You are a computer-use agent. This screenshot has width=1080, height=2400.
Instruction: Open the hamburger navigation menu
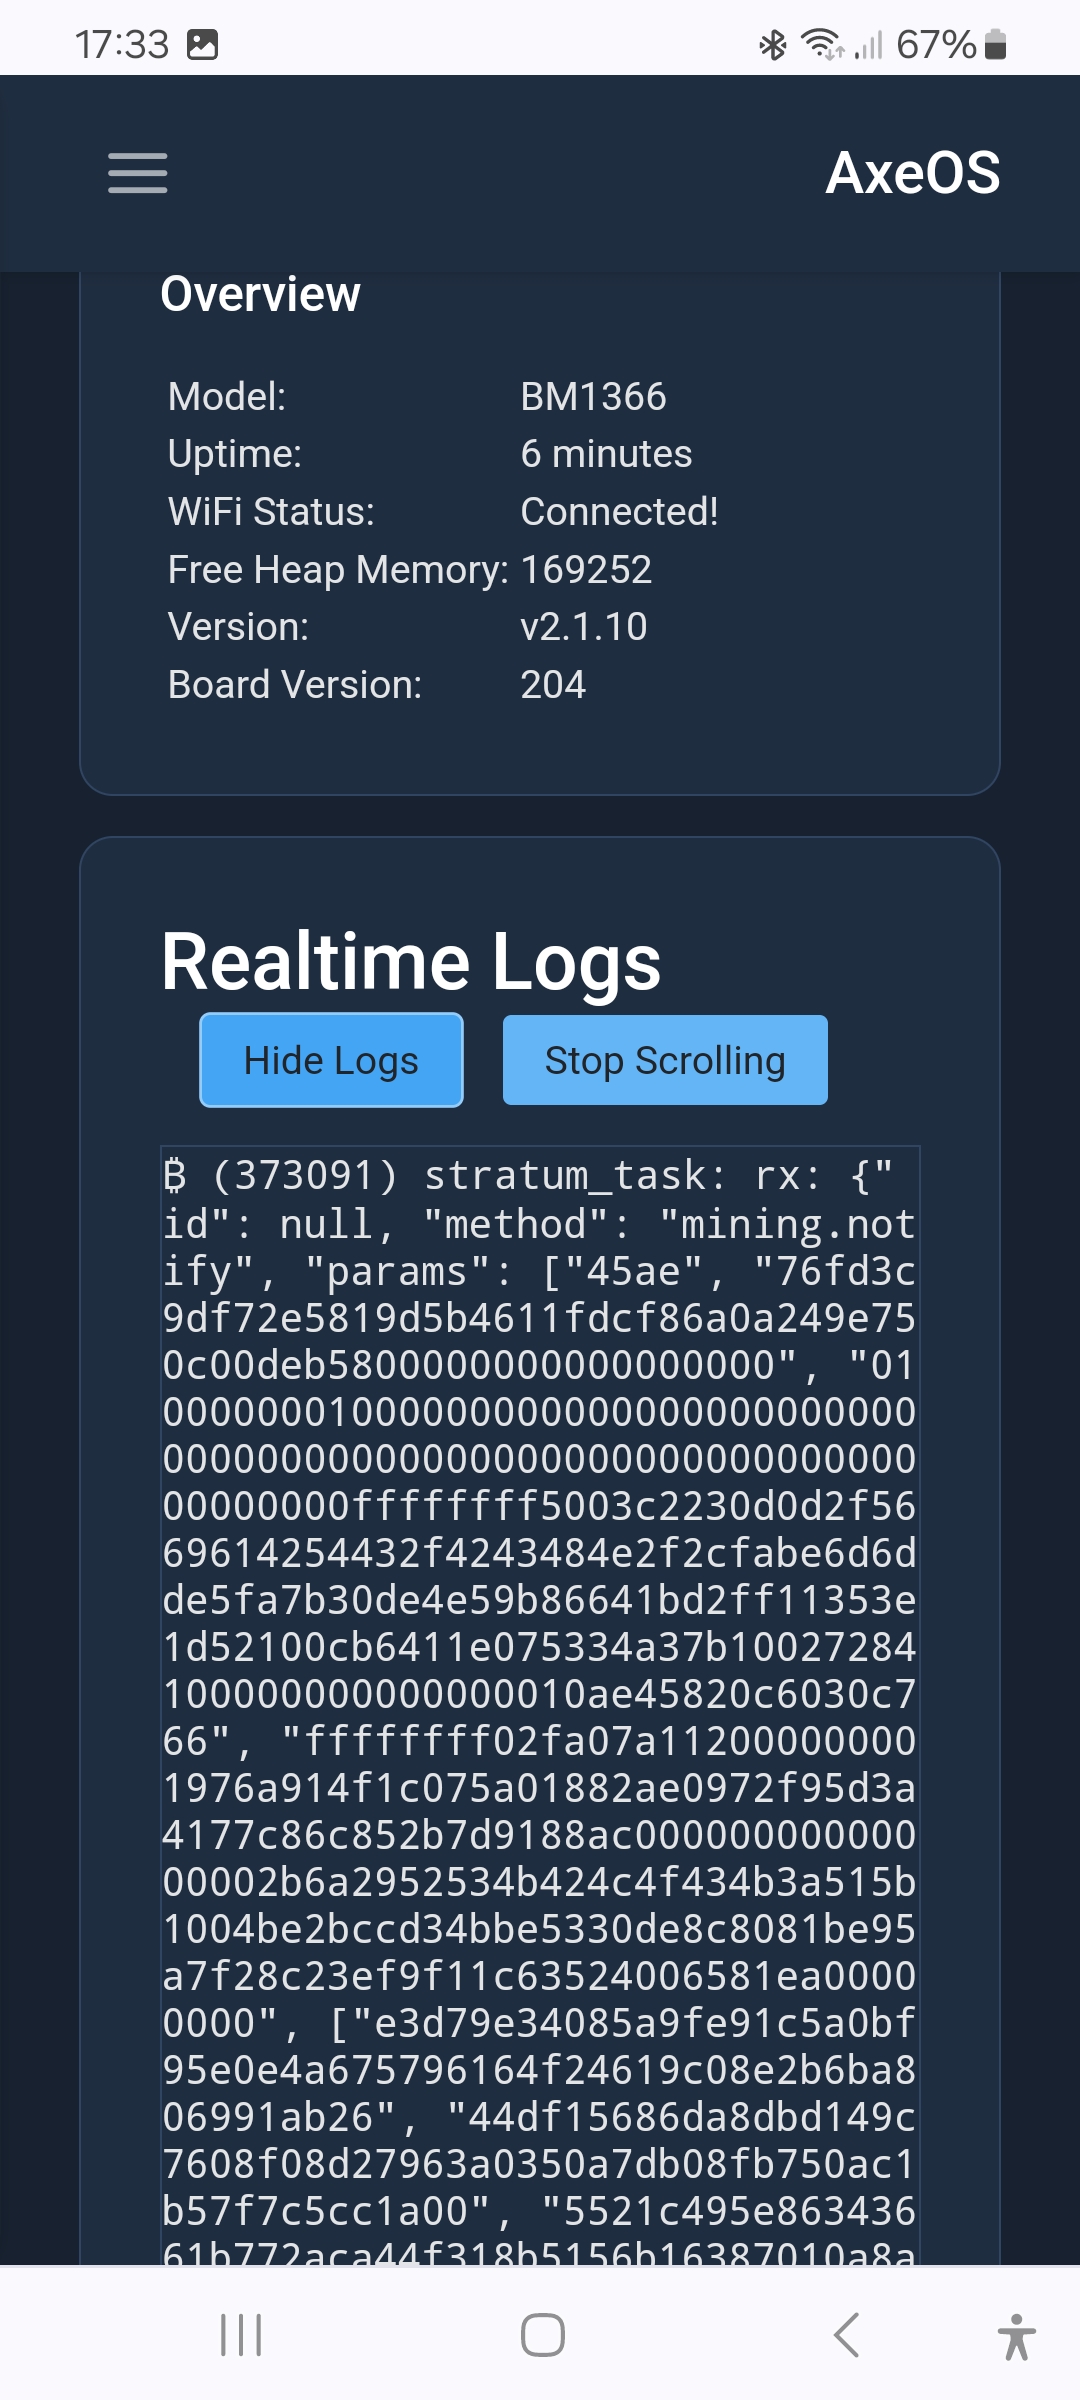coord(138,172)
